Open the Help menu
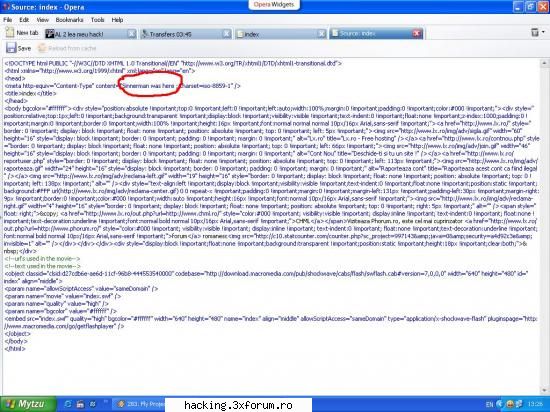This screenshot has height=412, width=550. [117, 20]
